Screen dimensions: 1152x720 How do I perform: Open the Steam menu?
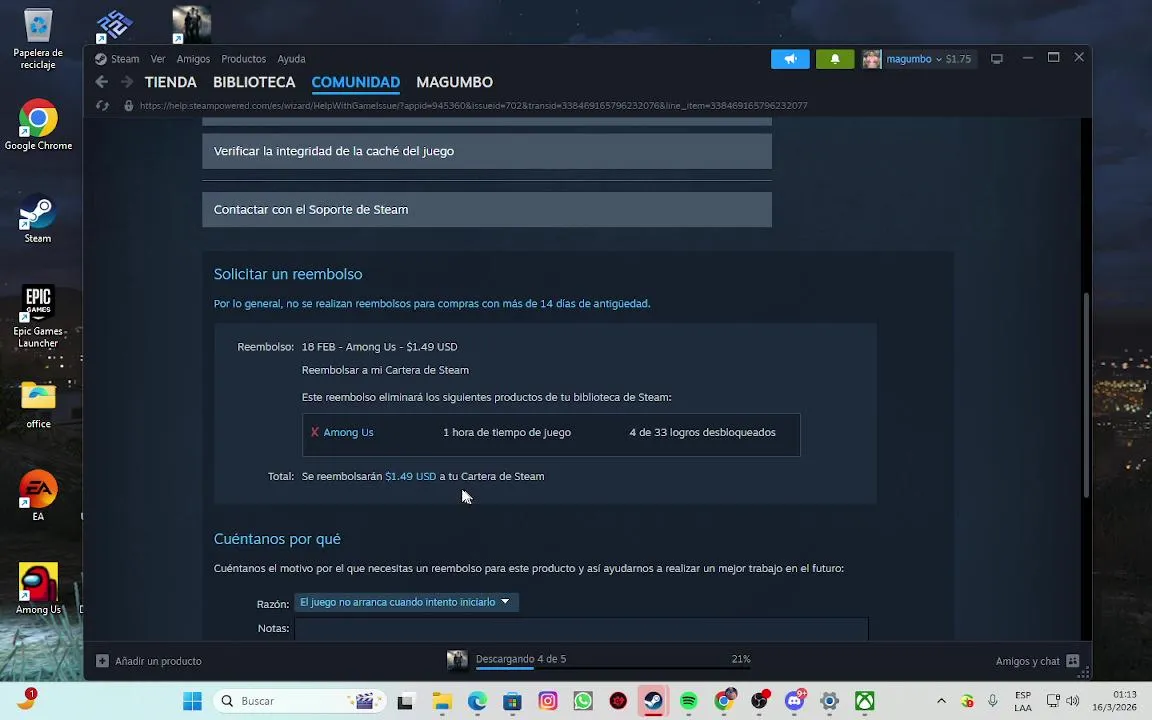(125, 59)
